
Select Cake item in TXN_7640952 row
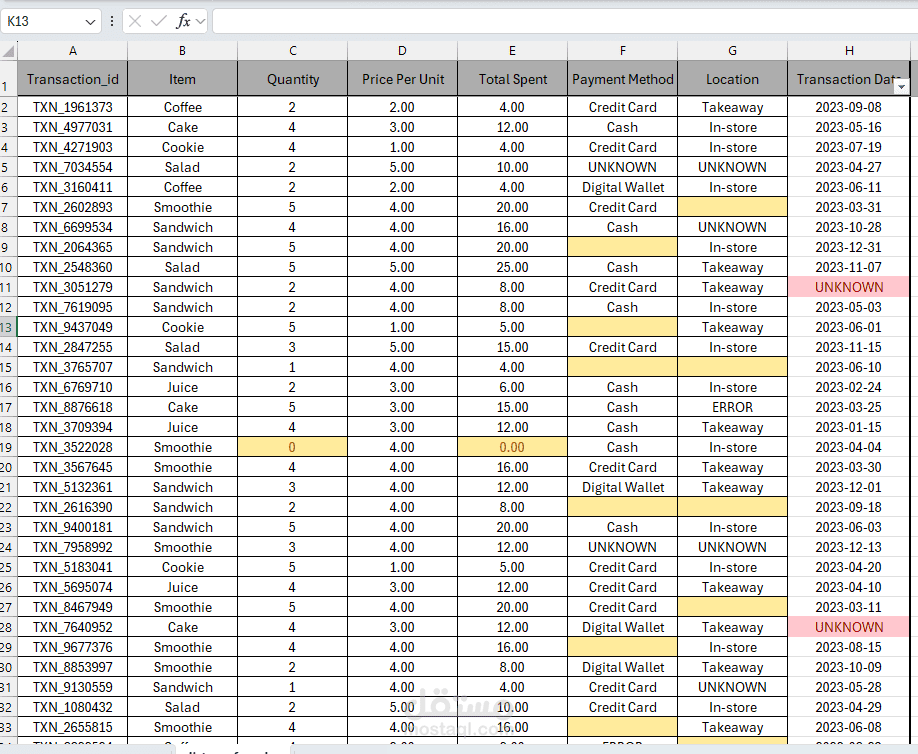(x=183, y=628)
